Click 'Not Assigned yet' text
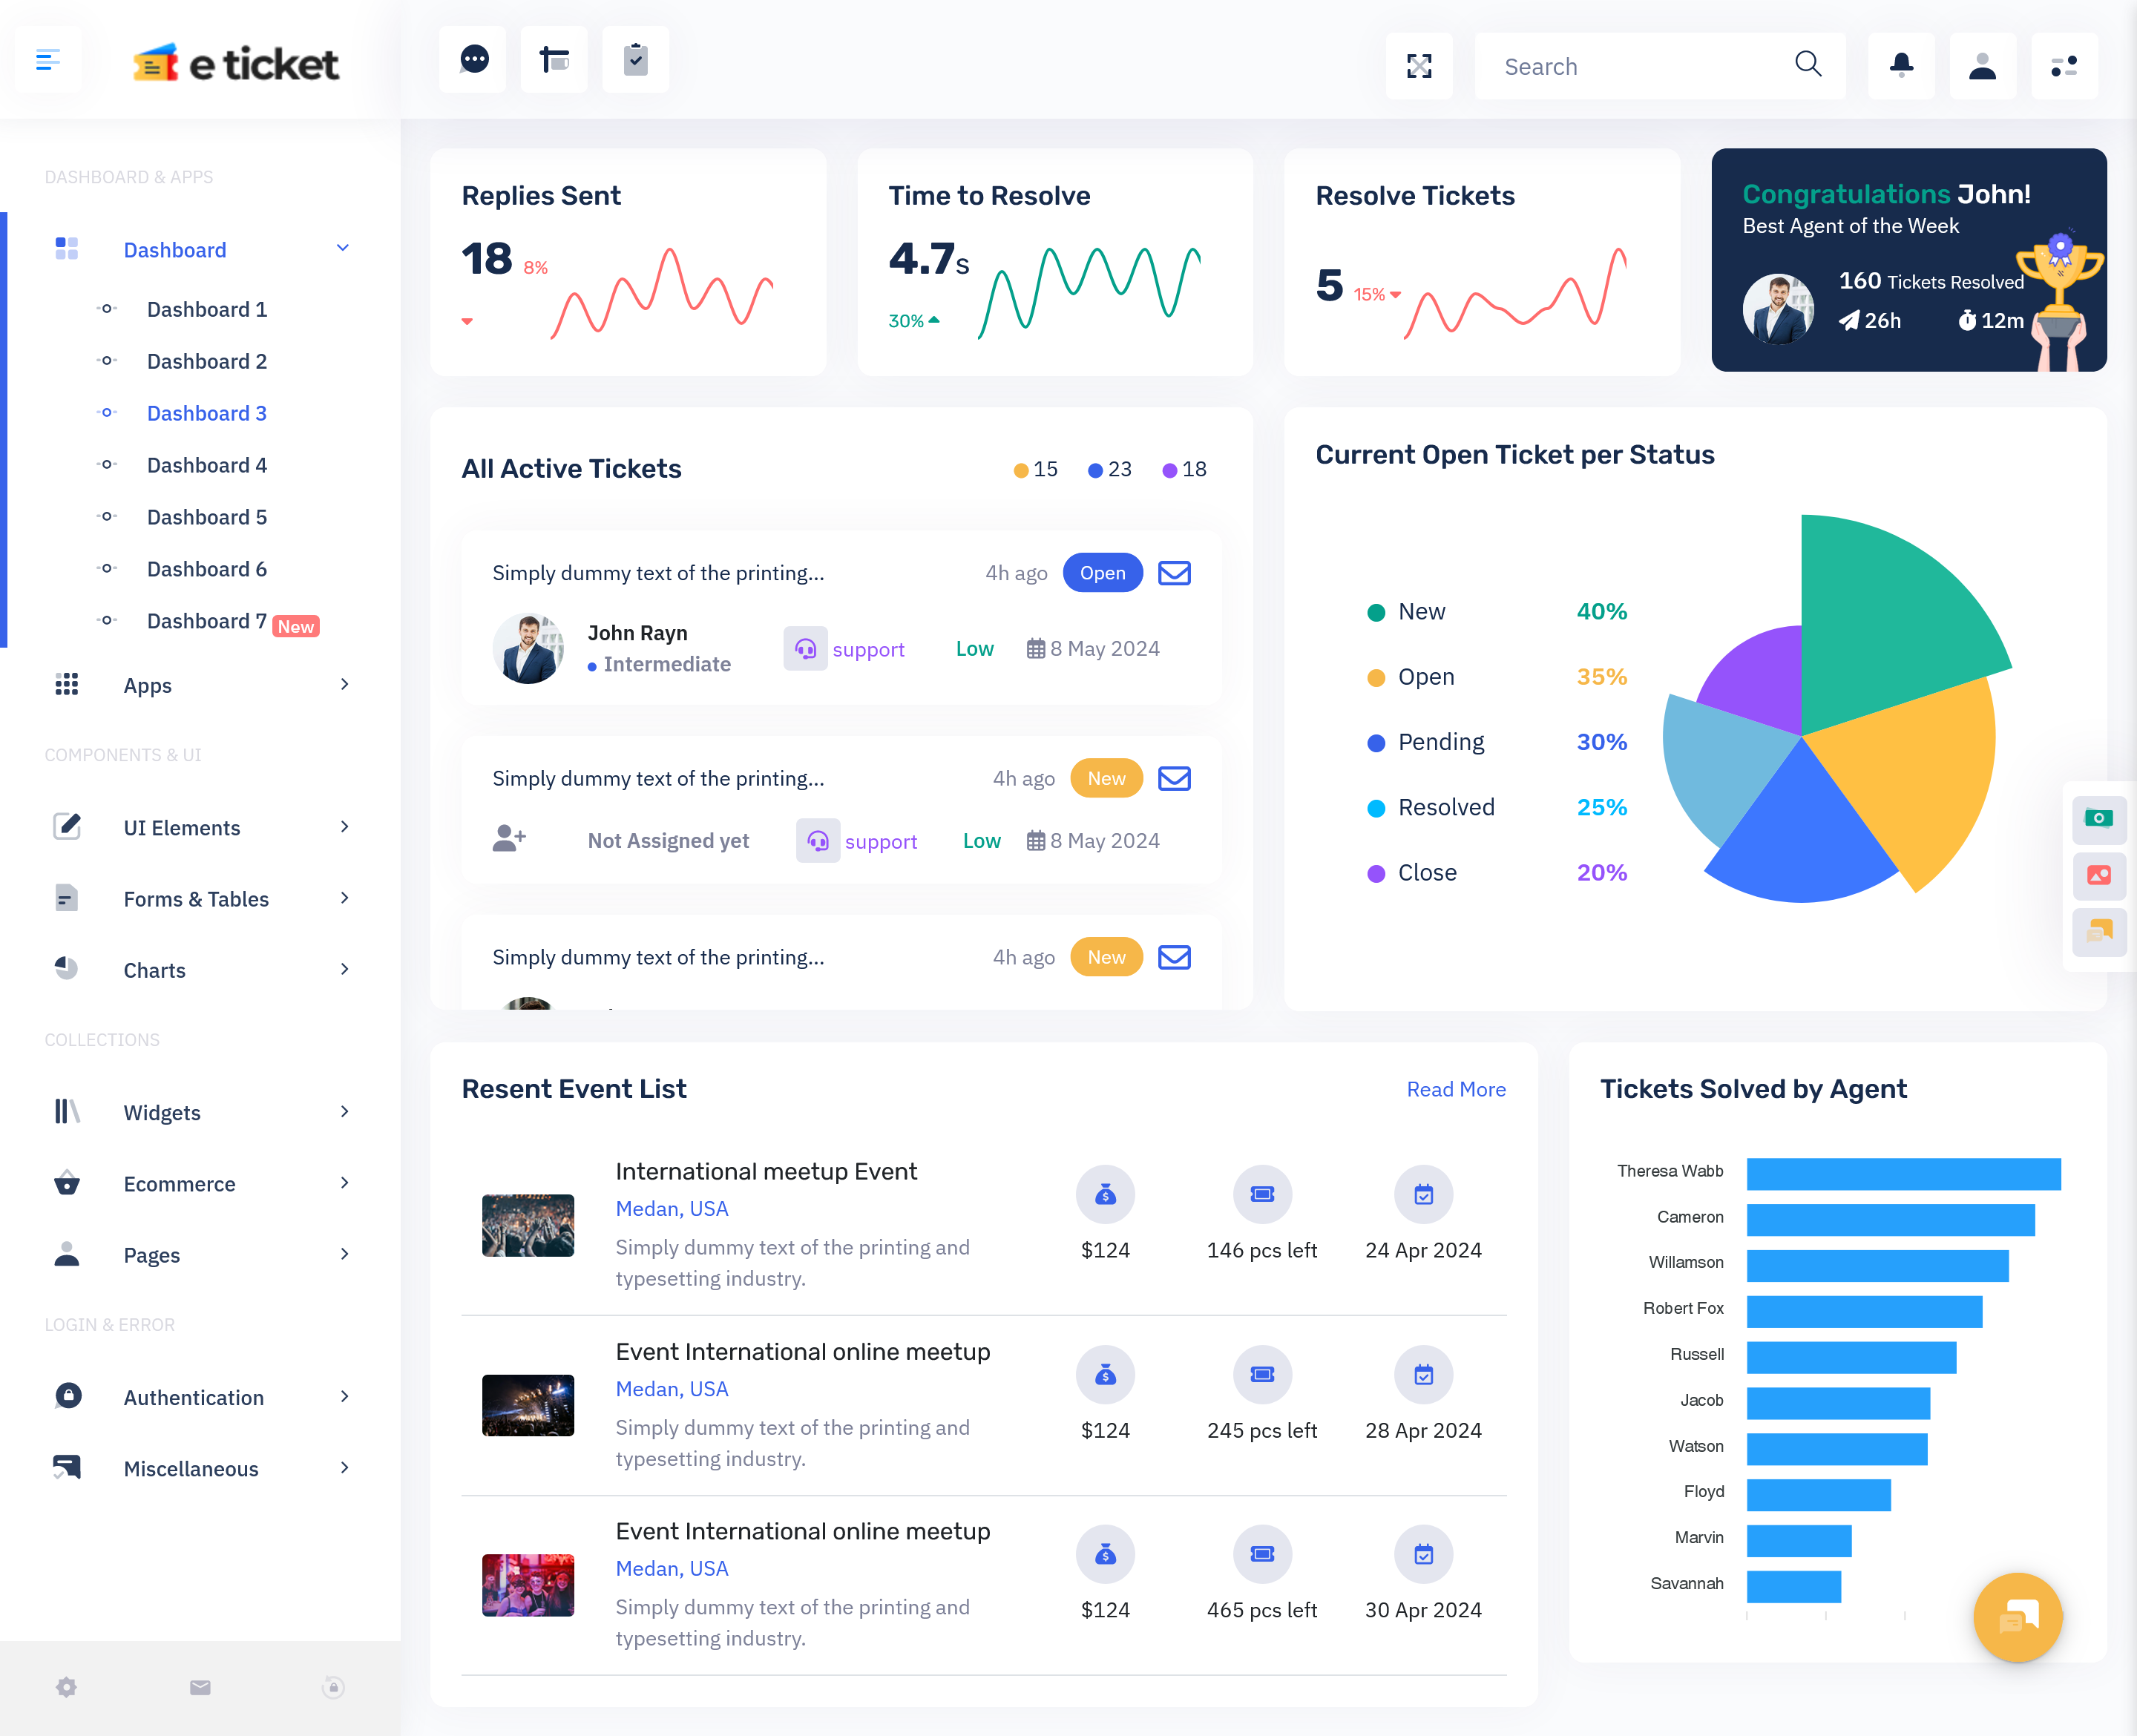This screenshot has width=2137, height=1736. click(668, 840)
